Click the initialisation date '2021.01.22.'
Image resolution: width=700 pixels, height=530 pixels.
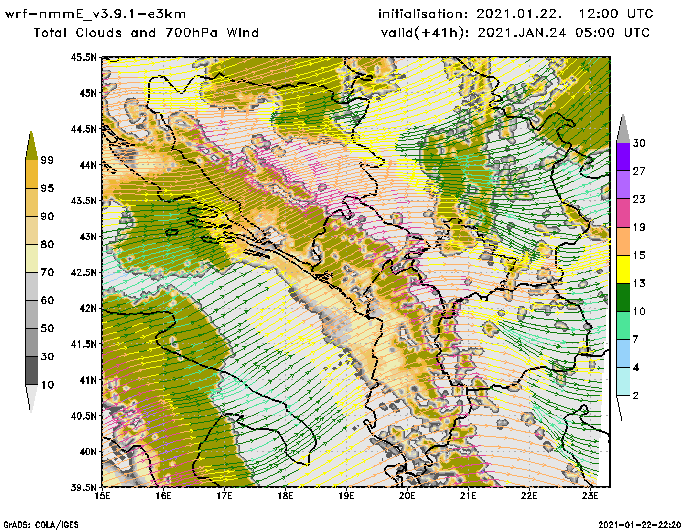[x=518, y=14]
